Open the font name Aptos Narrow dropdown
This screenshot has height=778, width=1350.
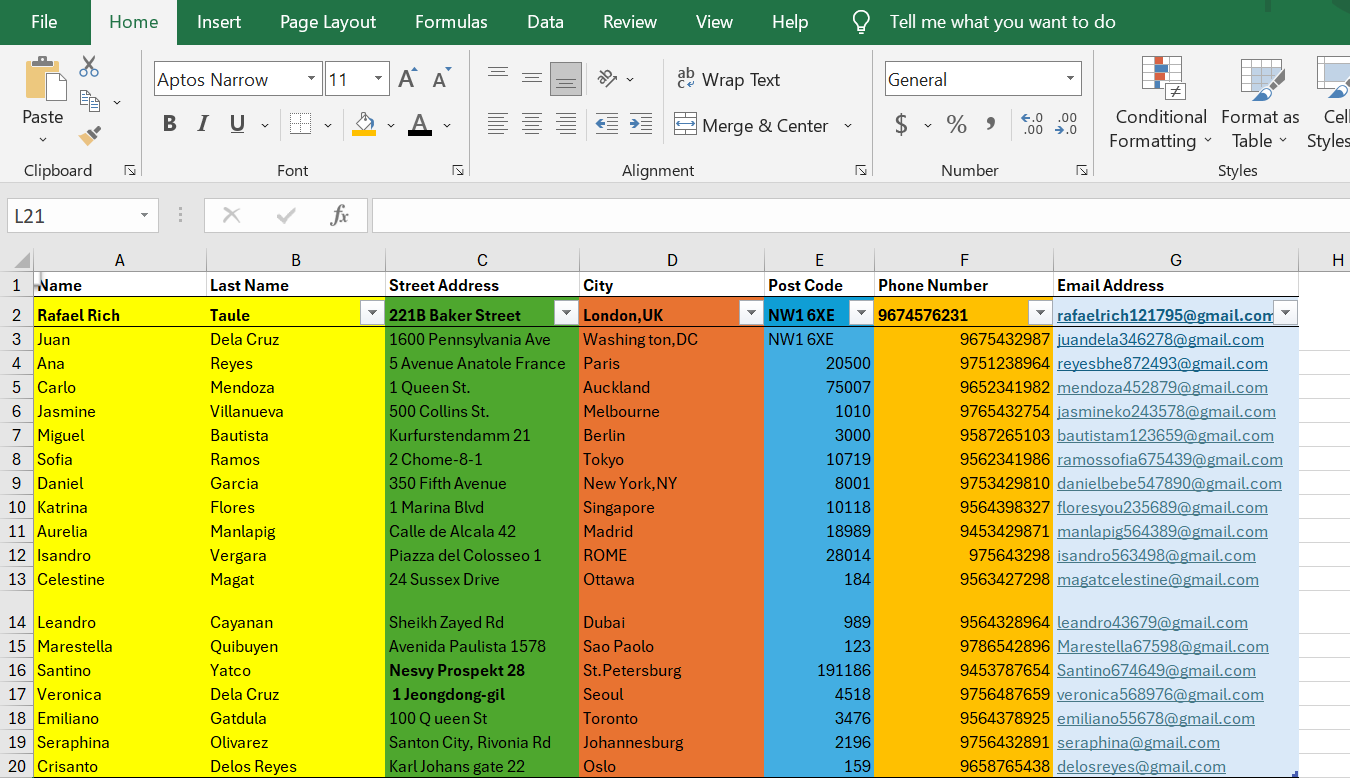coord(311,79)
